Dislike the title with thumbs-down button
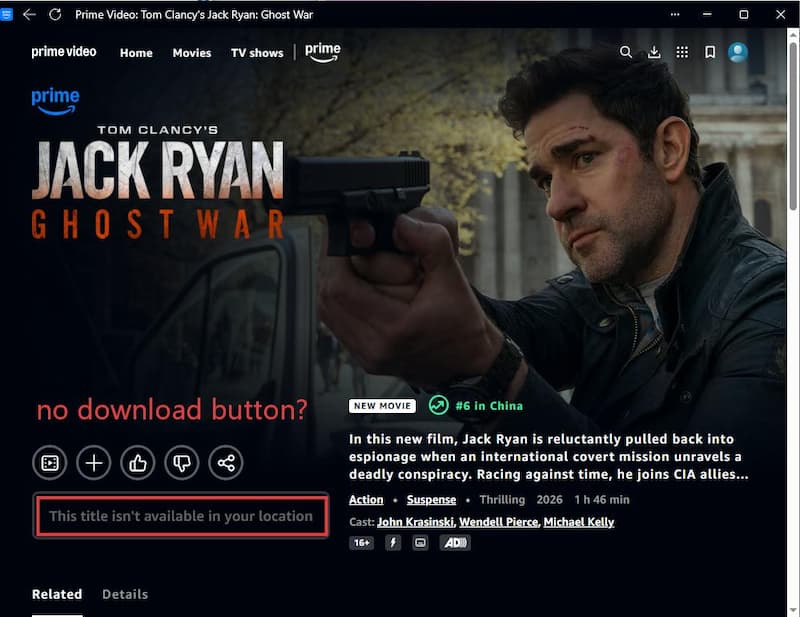 182,463
